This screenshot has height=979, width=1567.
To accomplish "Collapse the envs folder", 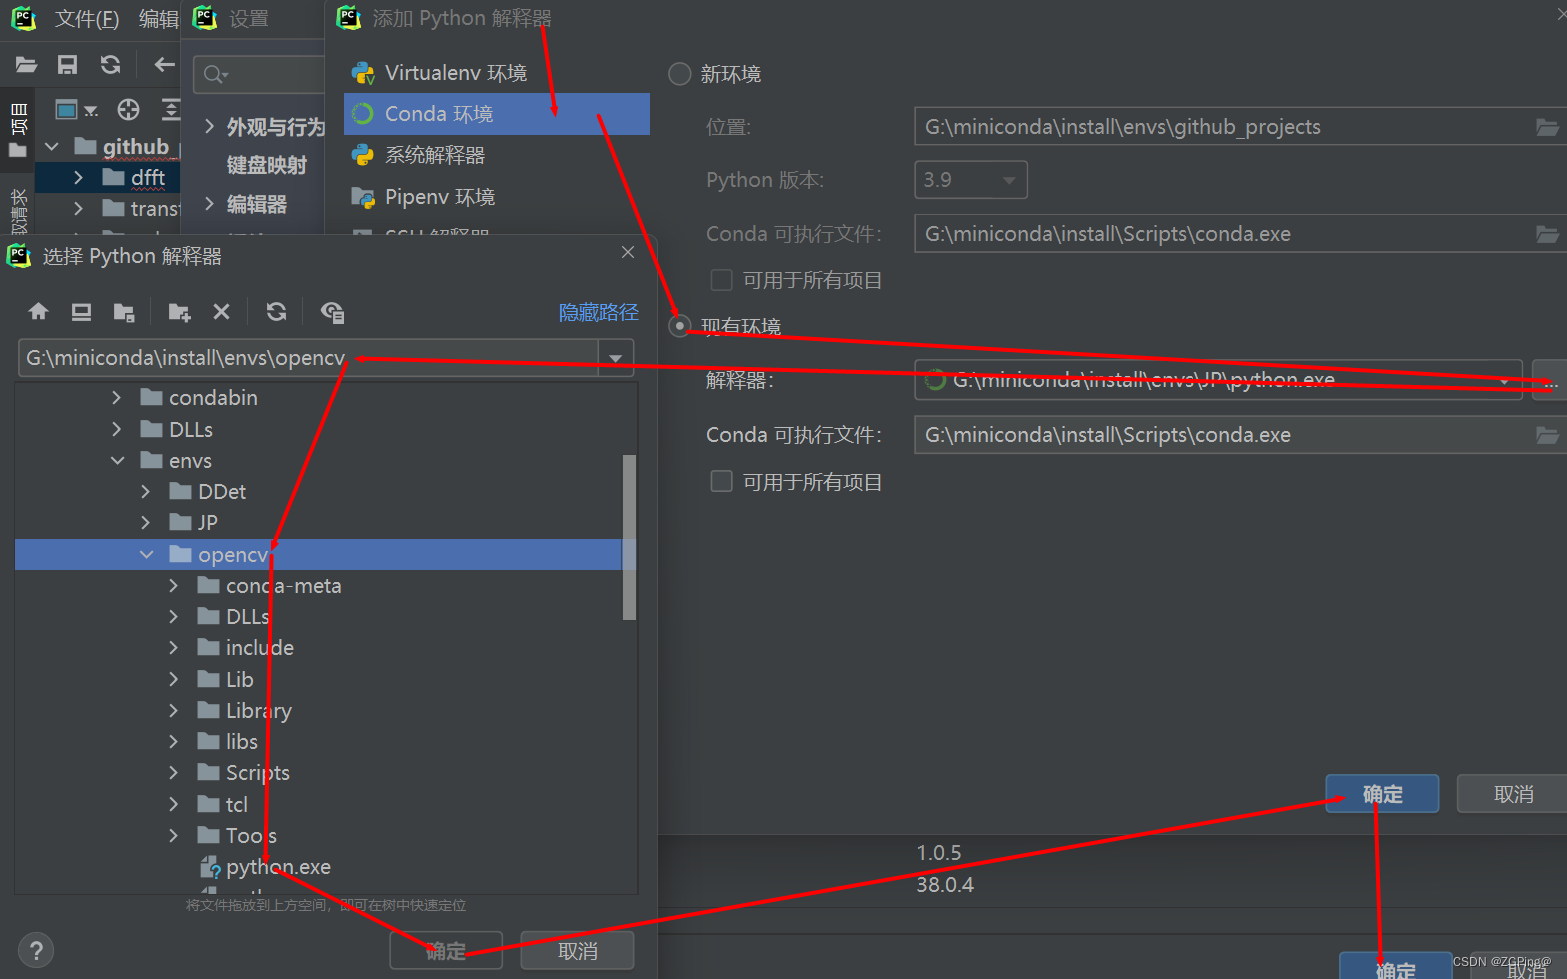I will click(x=117, y=461).
